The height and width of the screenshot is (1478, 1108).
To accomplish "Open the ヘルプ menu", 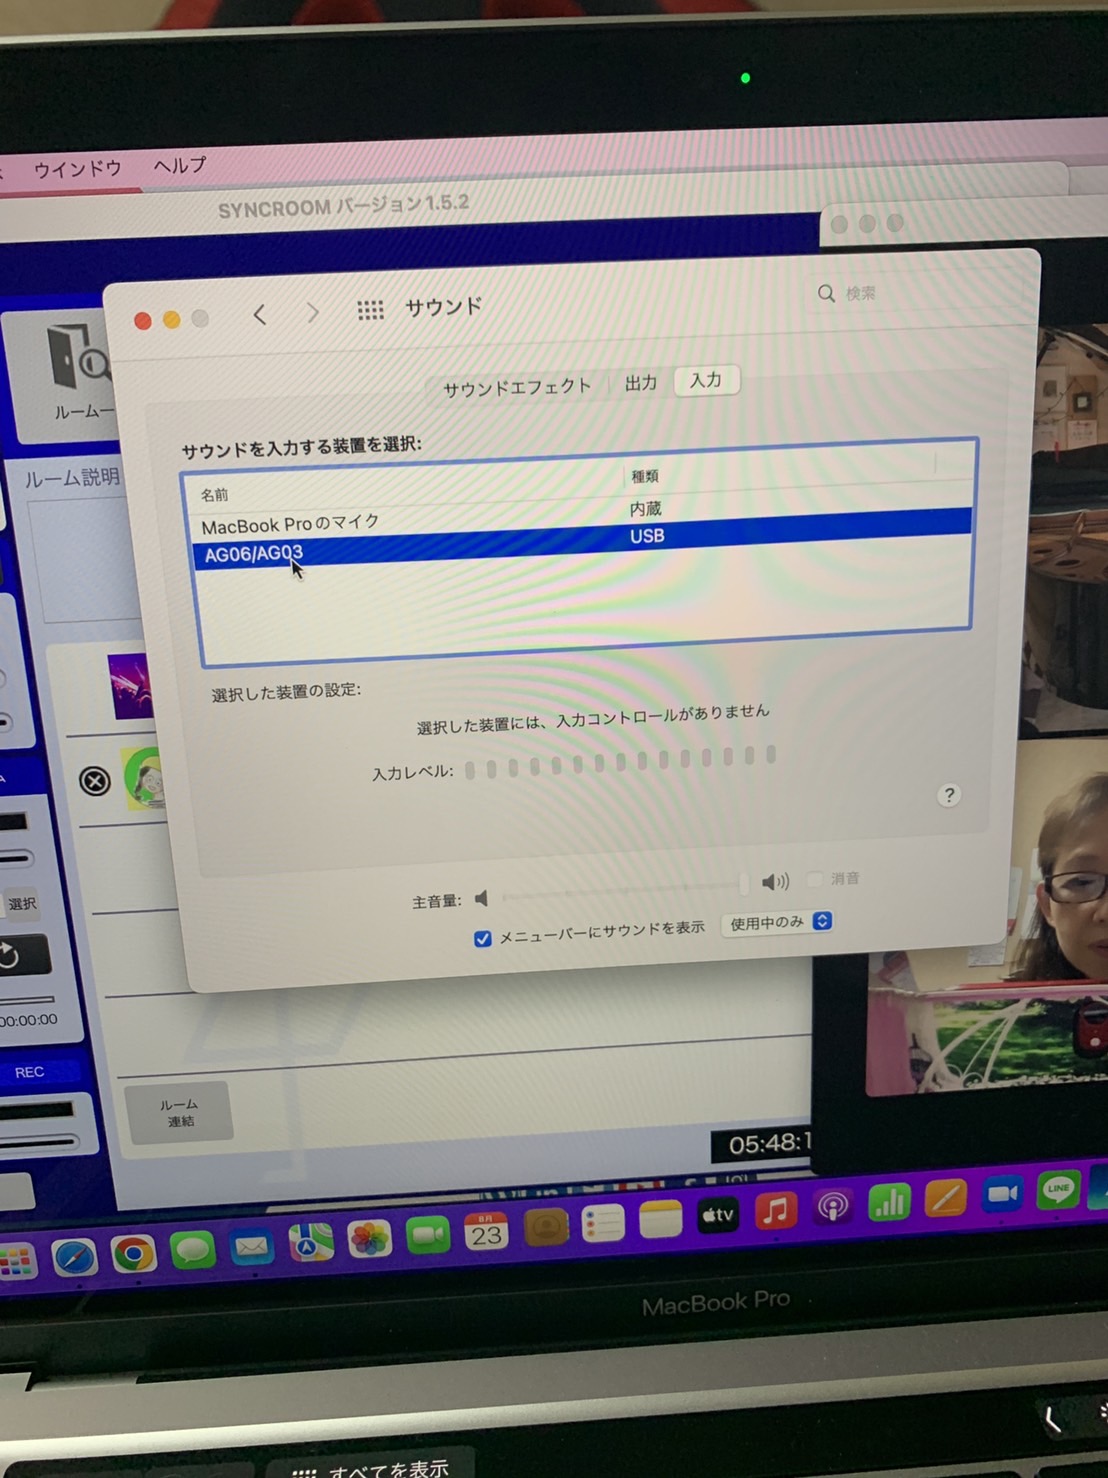I will [180, 165].
